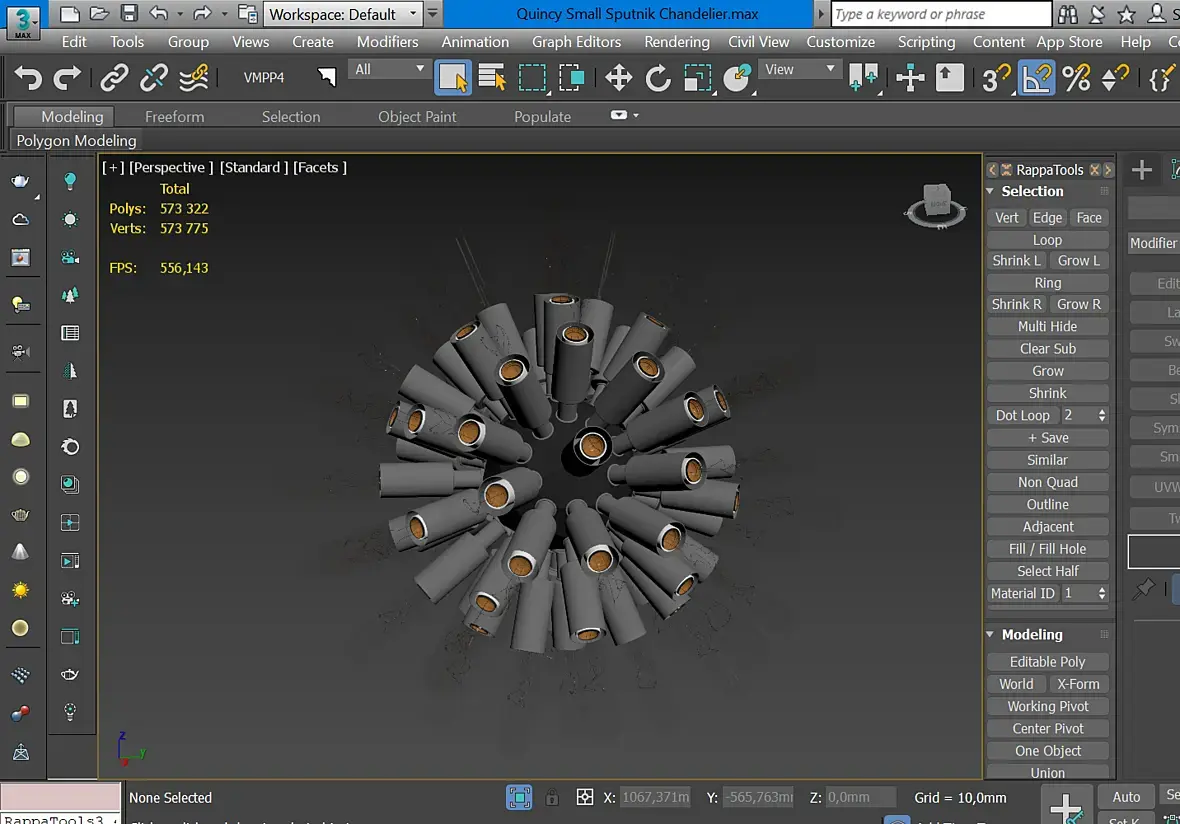Image resolution: width=1180 pixels, height=824 pixels.
Task: Click the Select and Link chain icon
Action: point(114,78)
